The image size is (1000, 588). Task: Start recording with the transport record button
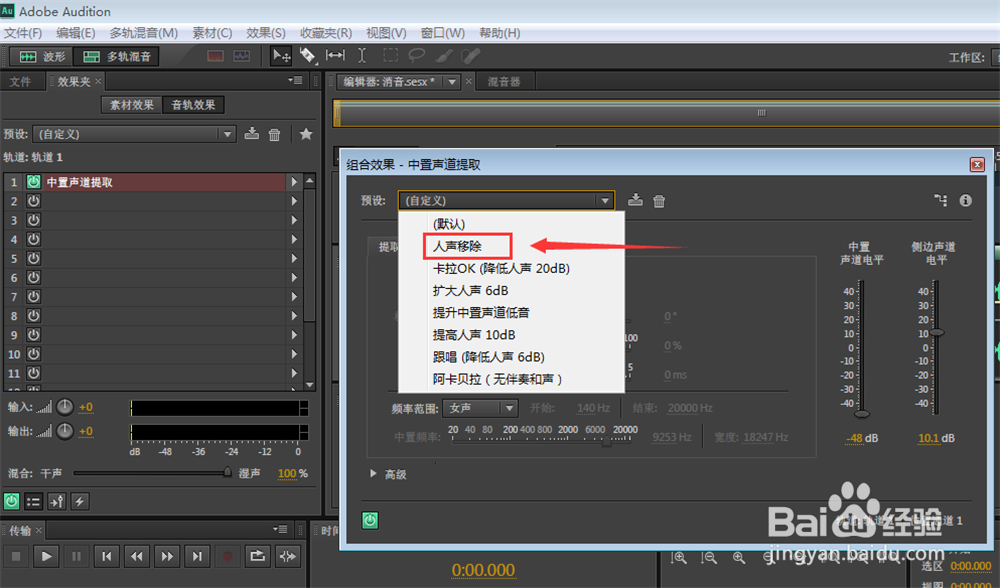[x=227, y=556]
